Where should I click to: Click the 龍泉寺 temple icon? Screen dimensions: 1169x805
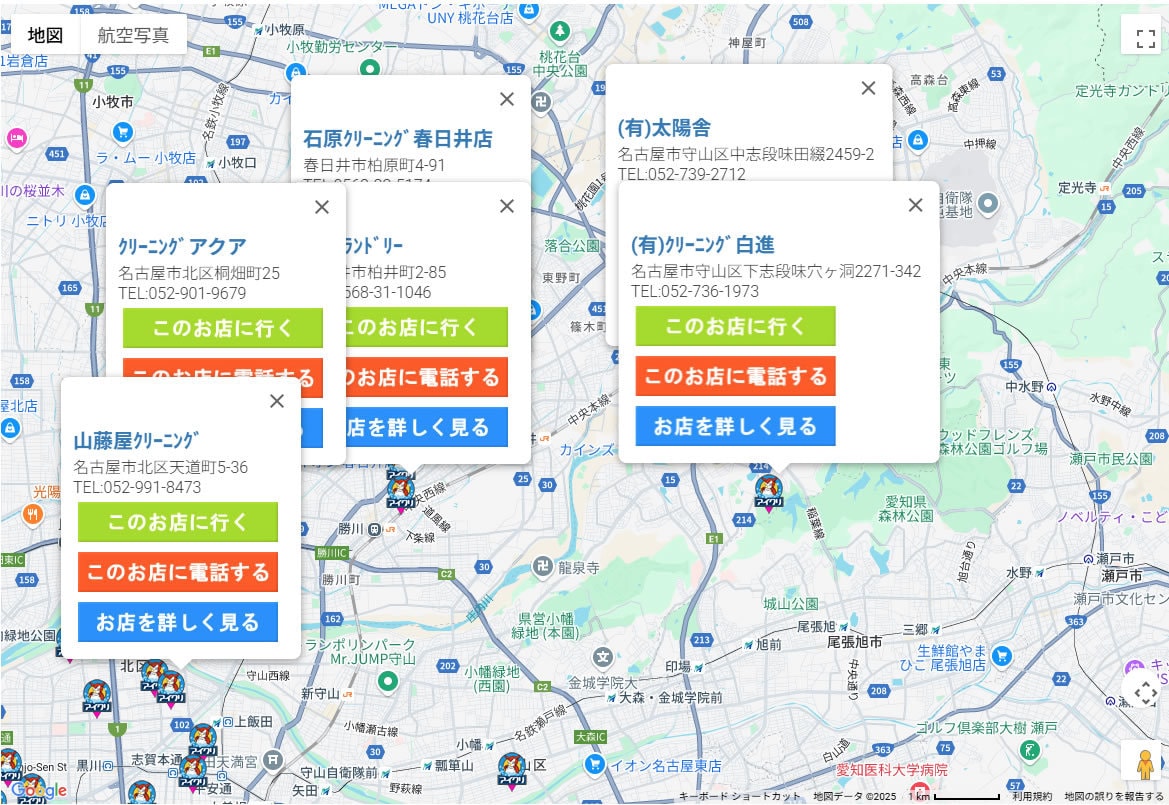pyautogui.click(x=543, y=566)
